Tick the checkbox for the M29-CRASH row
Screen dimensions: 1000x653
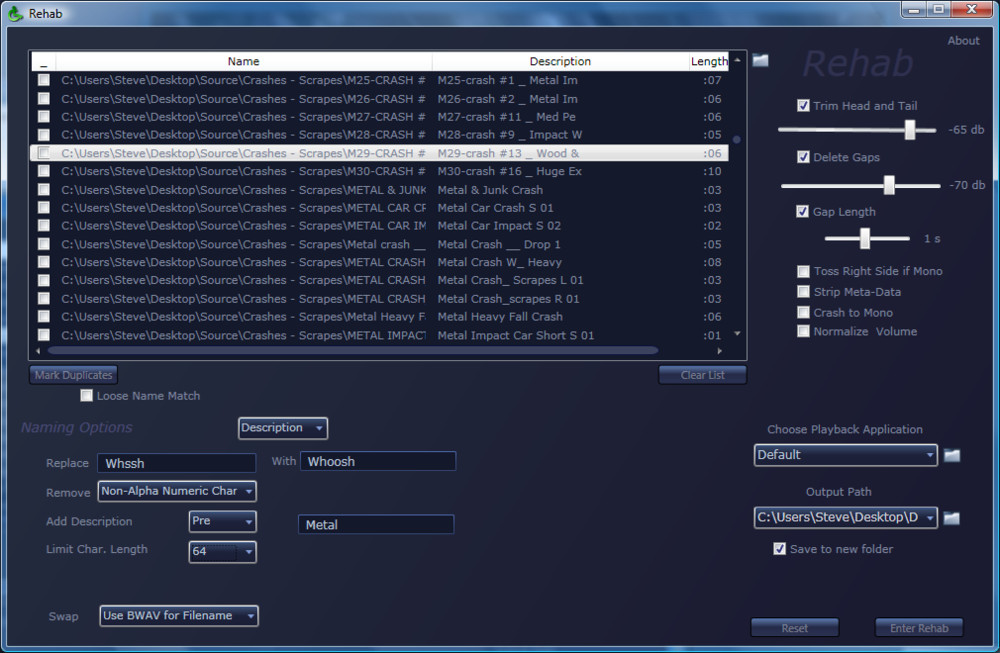coord(43,153)
